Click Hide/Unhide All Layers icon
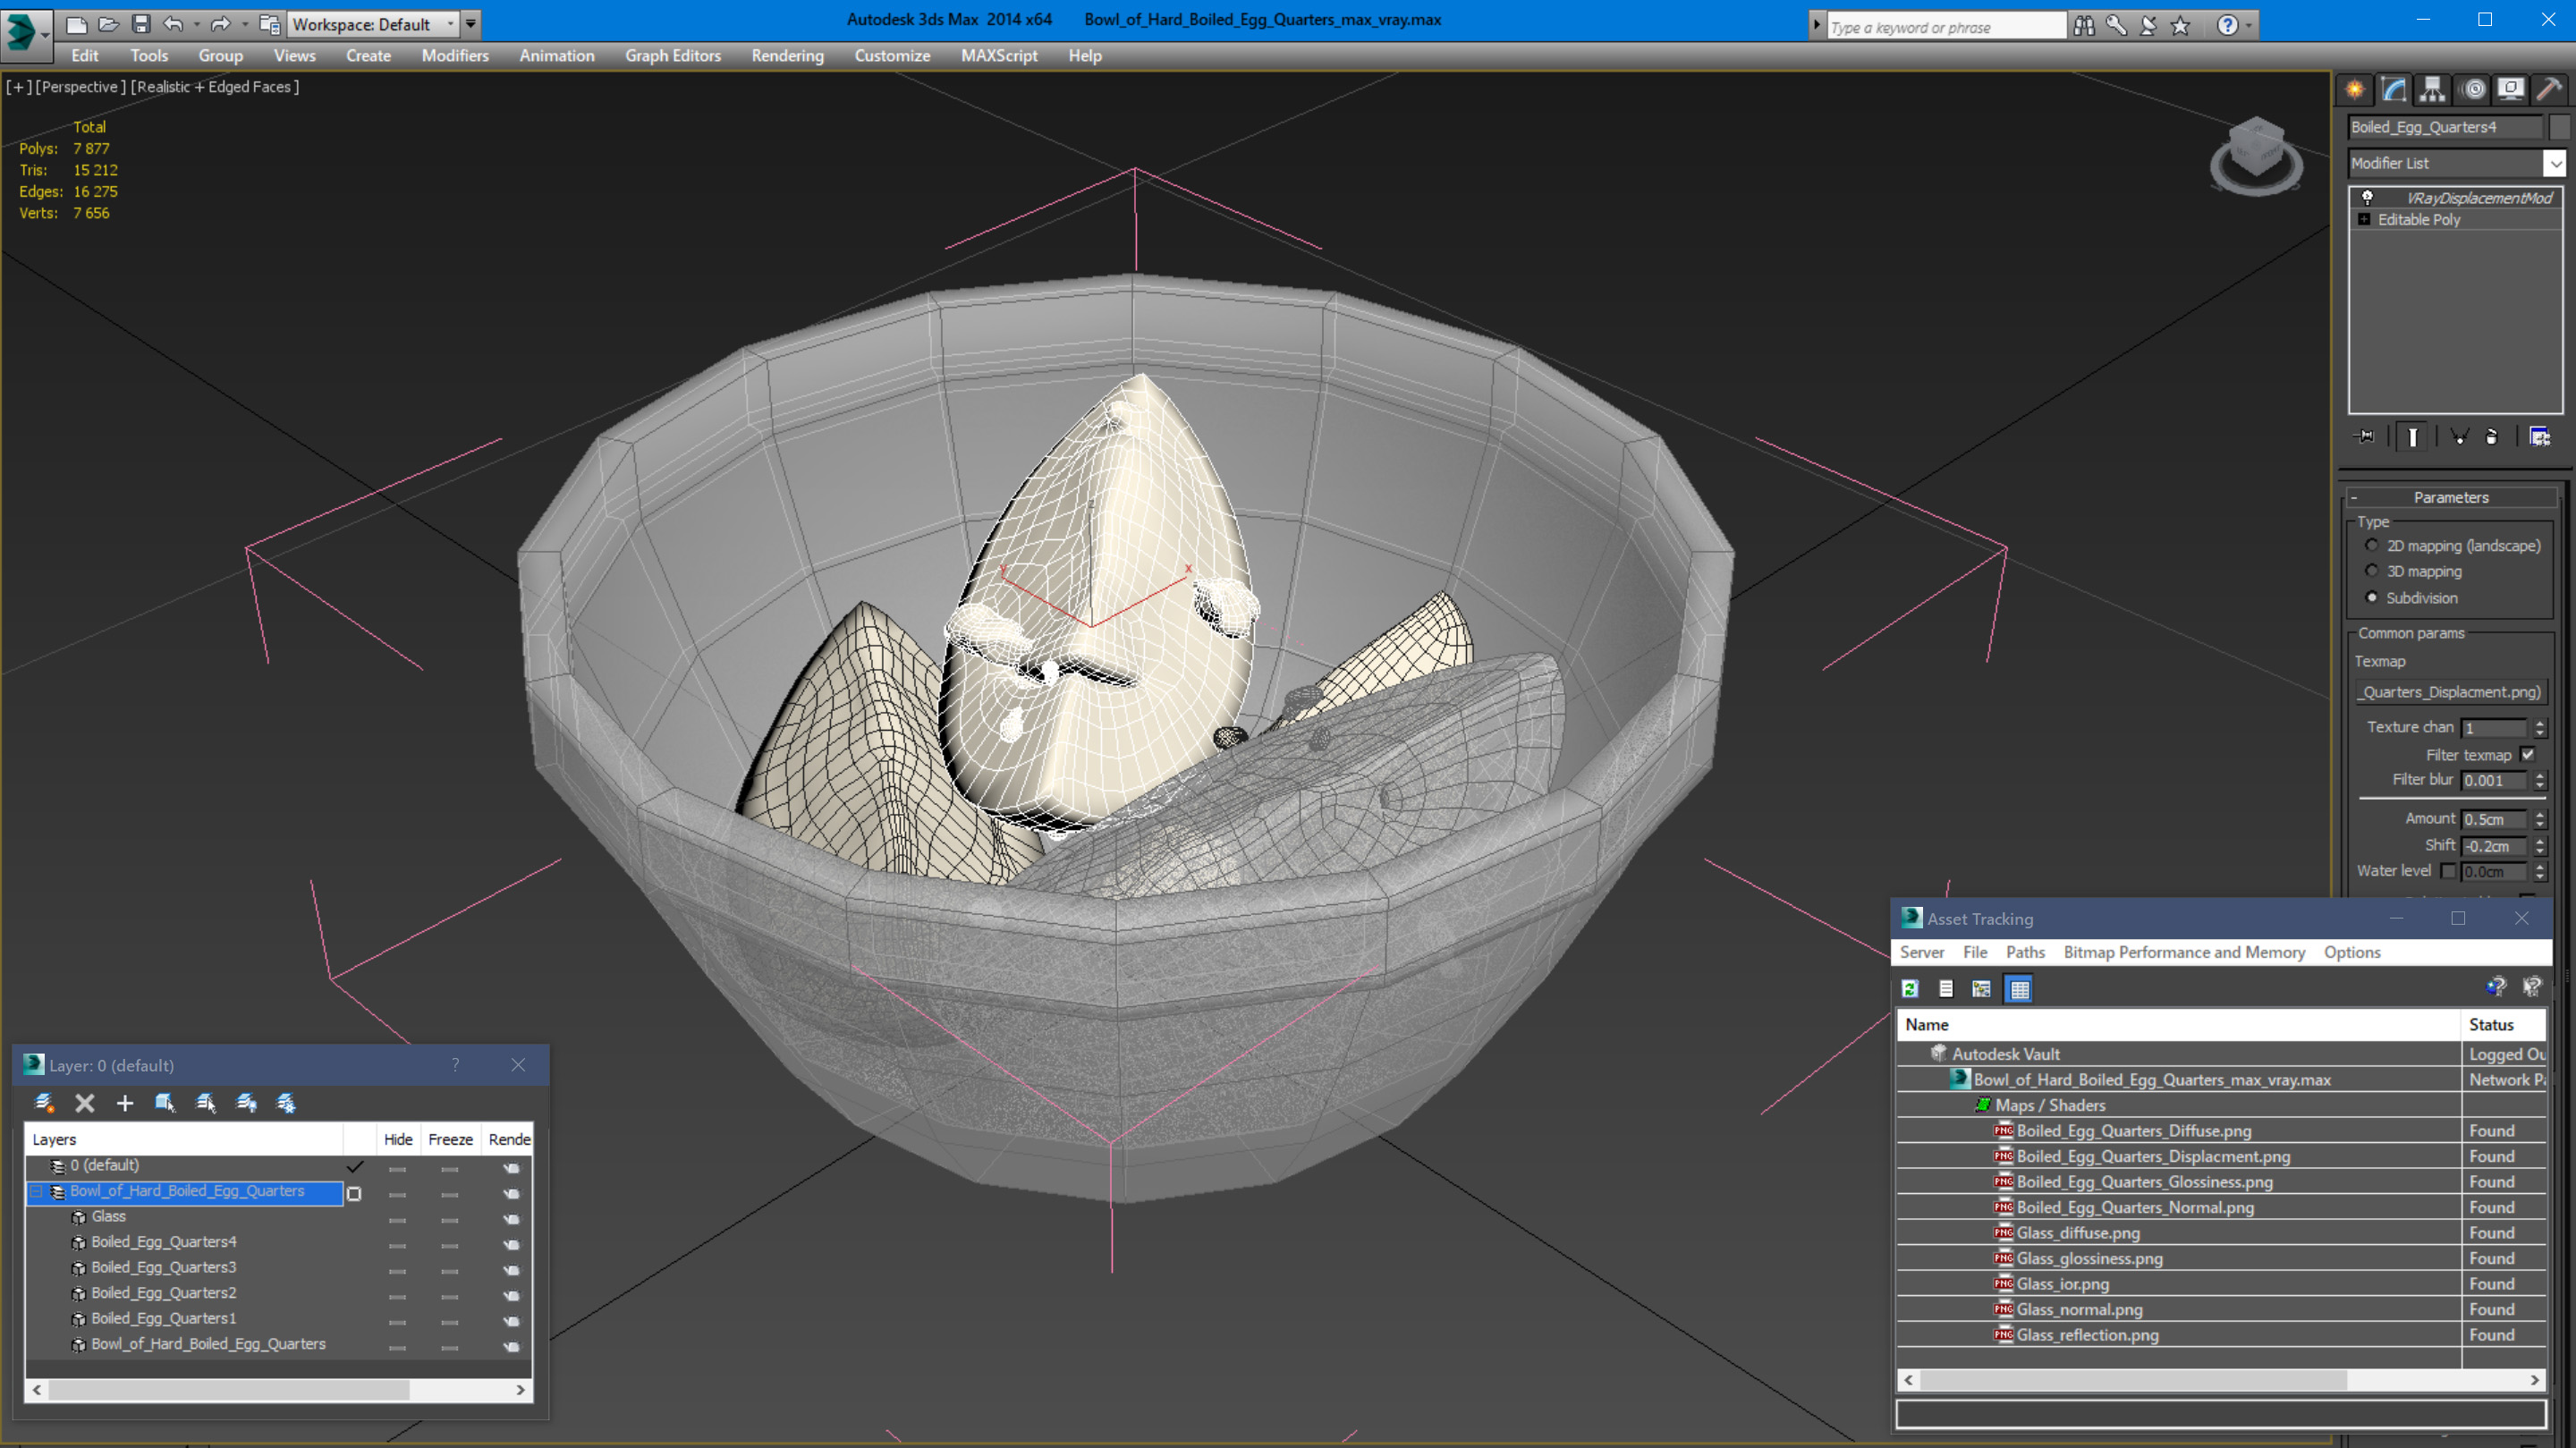 click(x=246, y=1103)
